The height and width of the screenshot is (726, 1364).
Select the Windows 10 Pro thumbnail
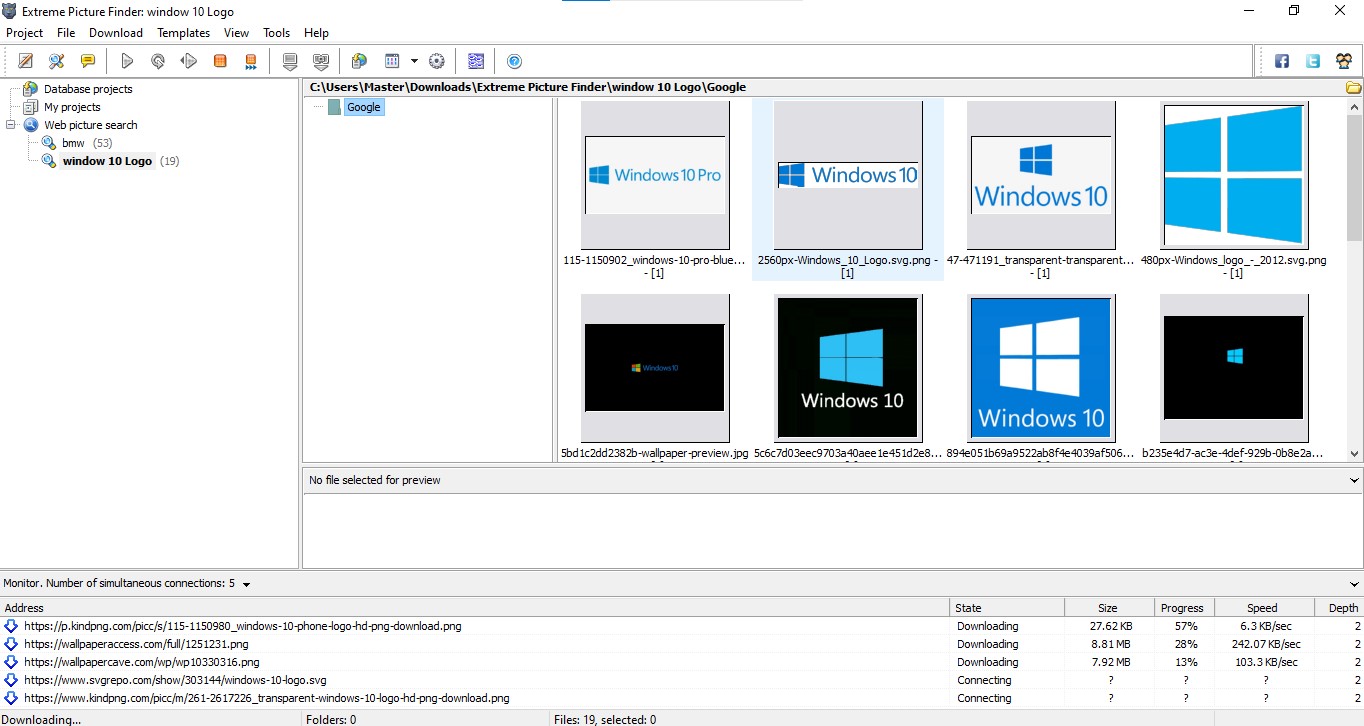tap(655, 175)
